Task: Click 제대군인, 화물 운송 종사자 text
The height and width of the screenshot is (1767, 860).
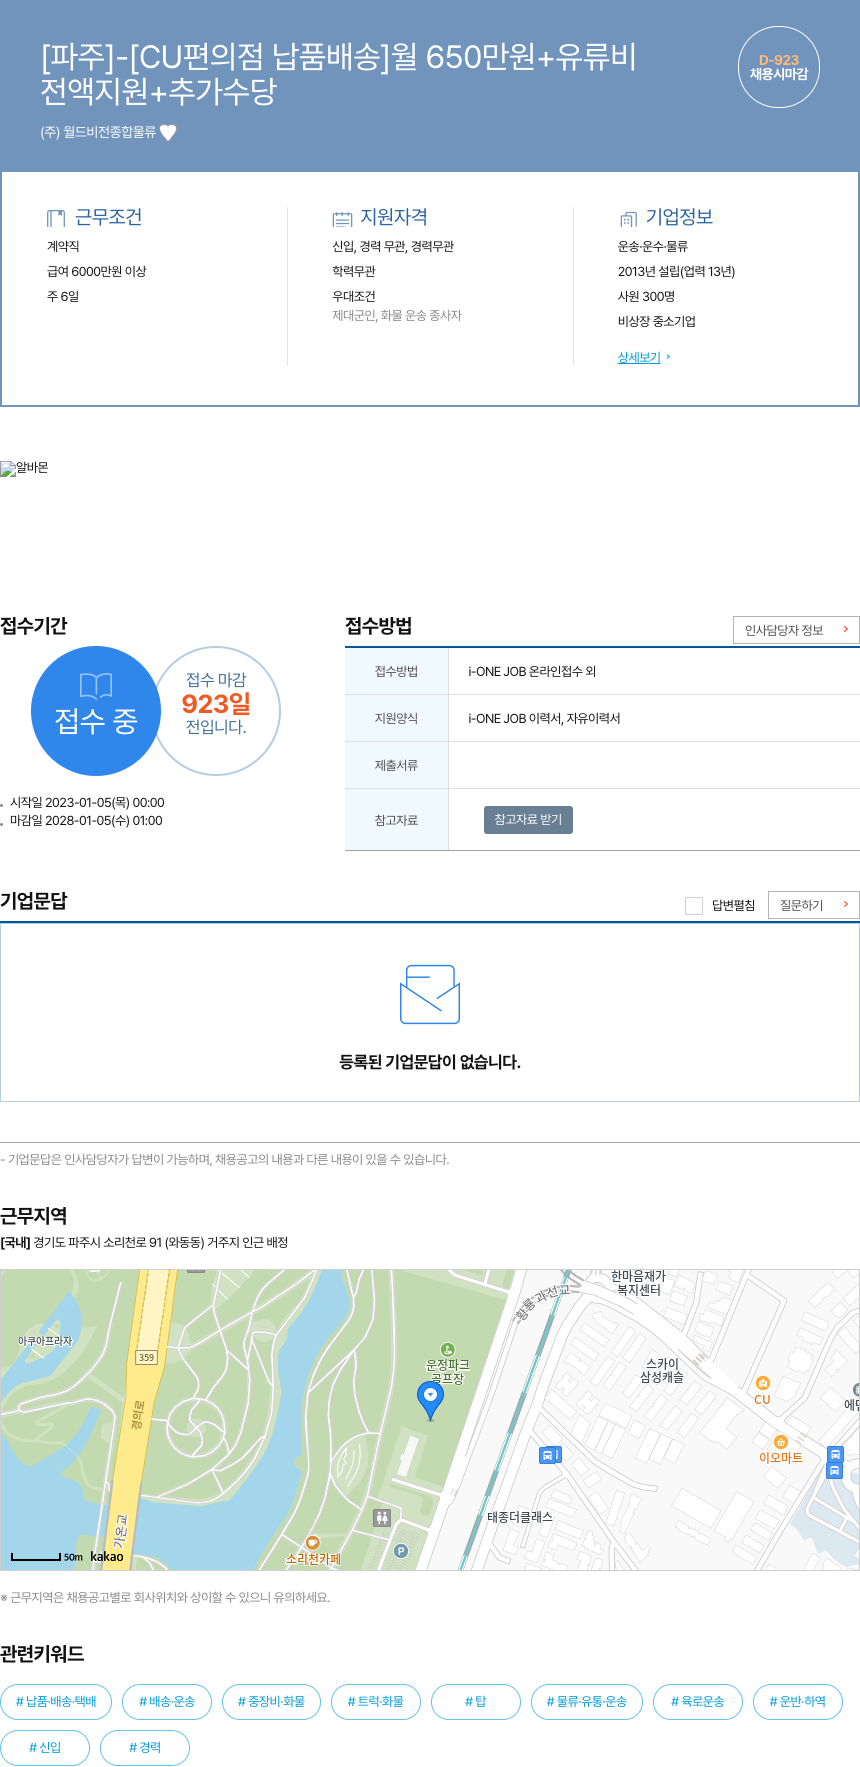Action: [397, 315]
